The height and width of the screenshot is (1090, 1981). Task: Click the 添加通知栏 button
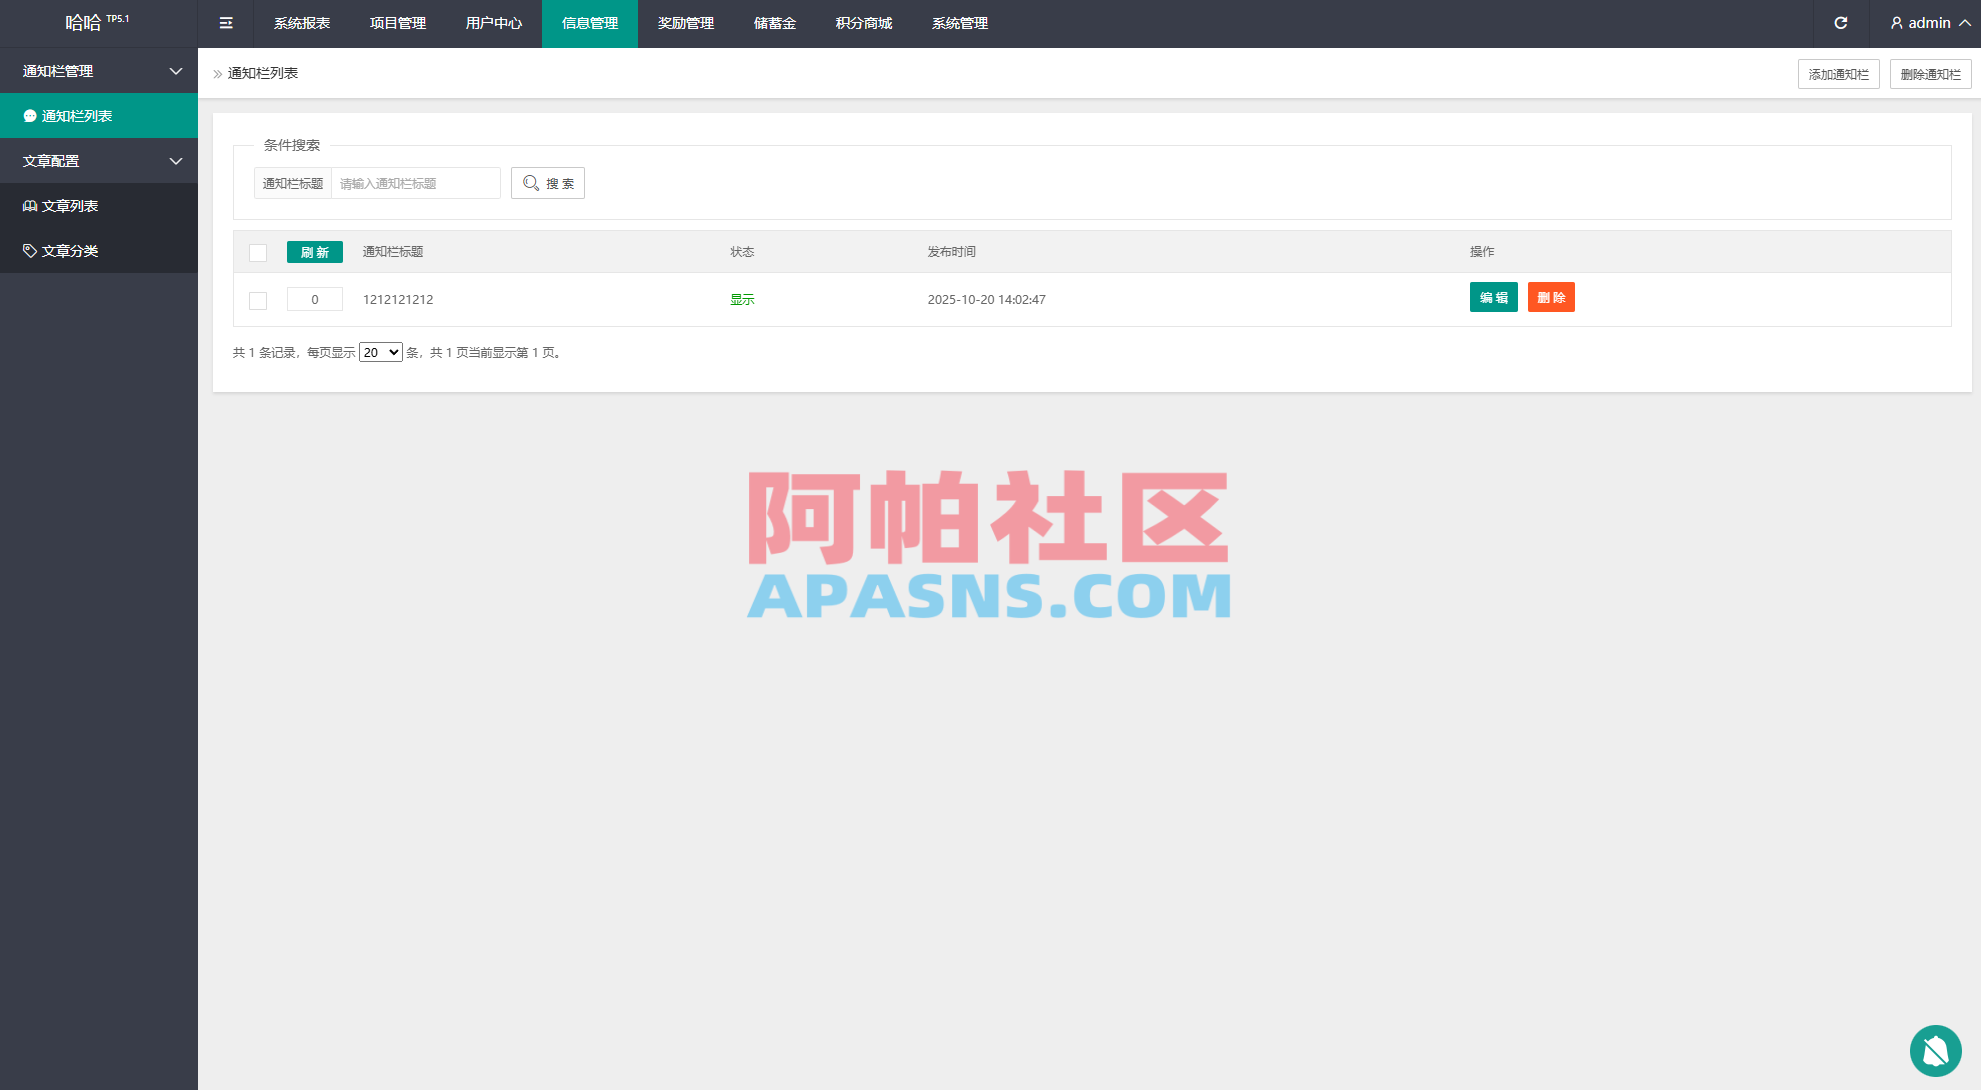[x=1839, y=73]
